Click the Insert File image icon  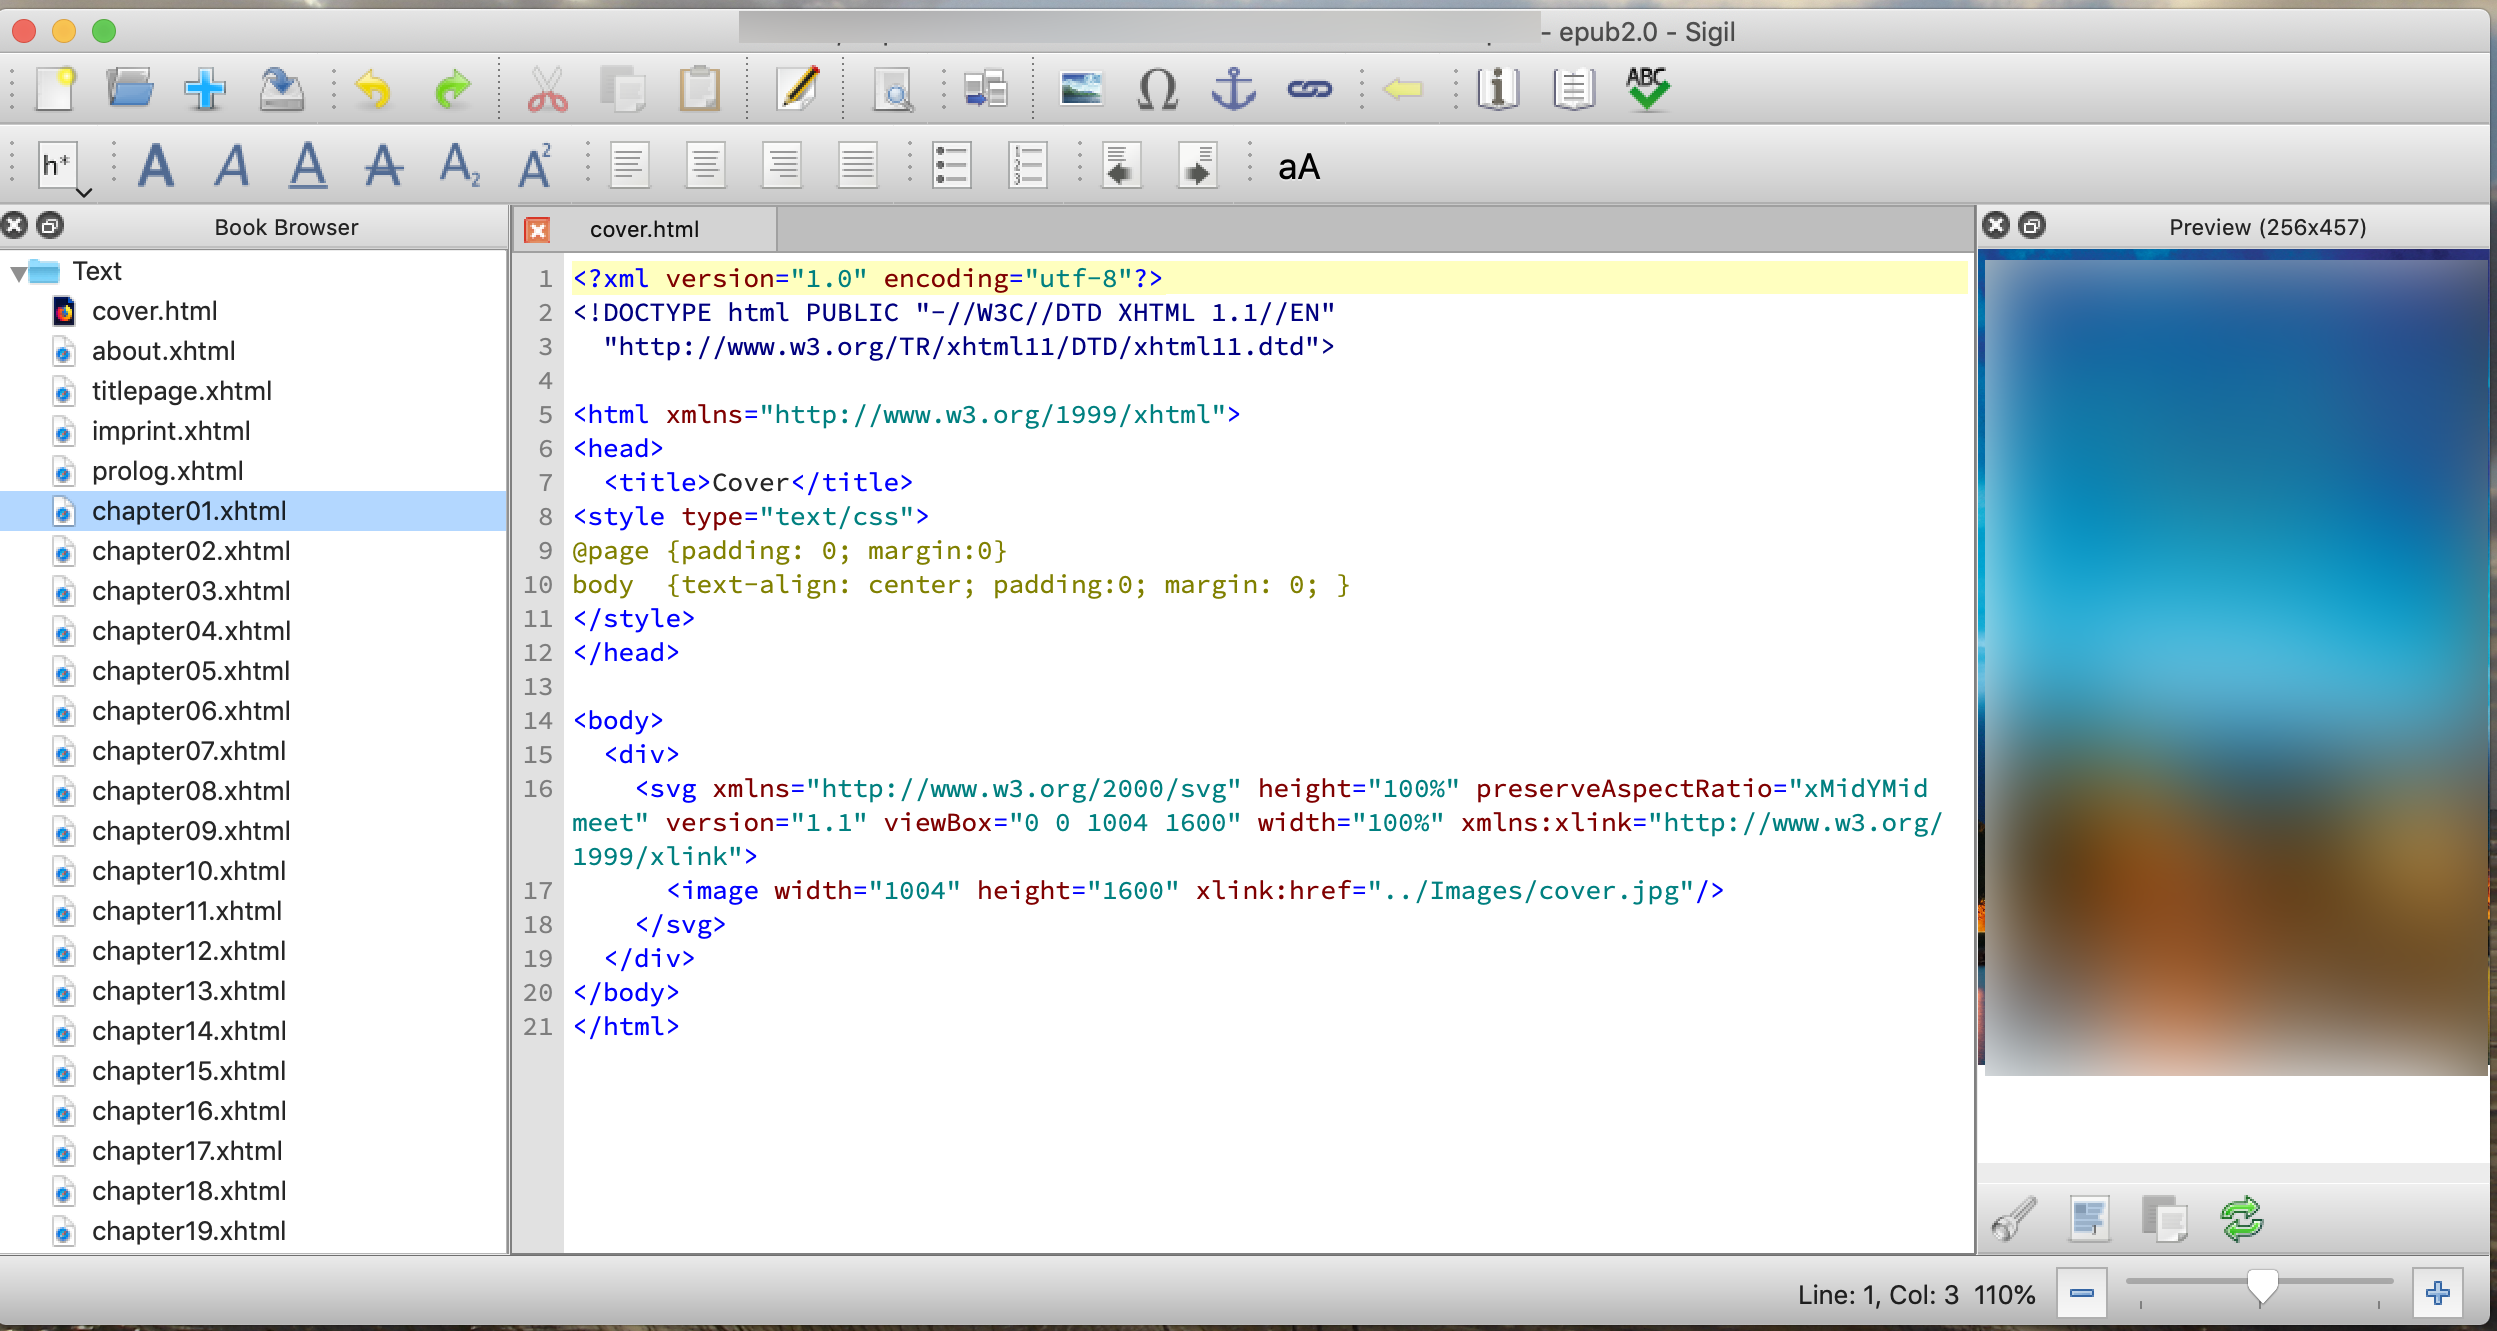[x=1081, y=90]
